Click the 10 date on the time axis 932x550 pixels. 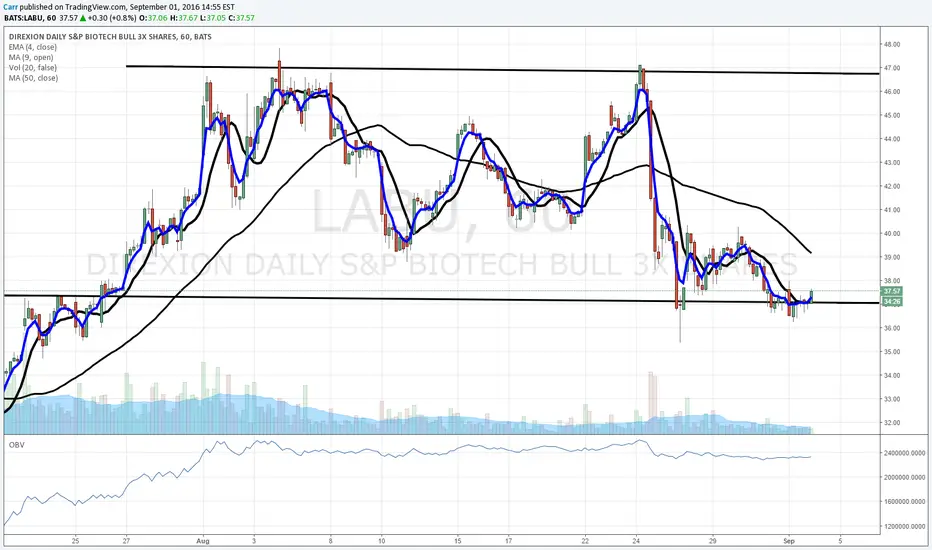tap(382, 541)
